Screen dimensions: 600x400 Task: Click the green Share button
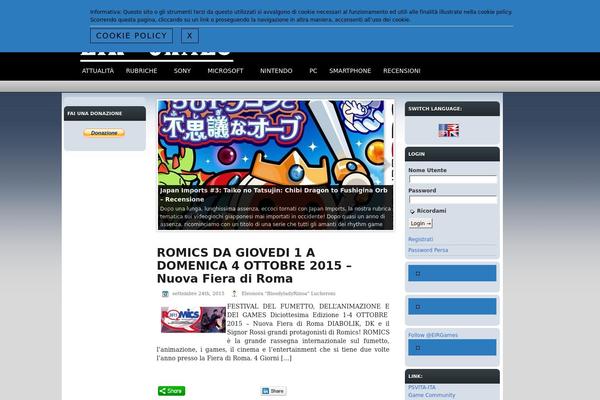coord(171,391)
